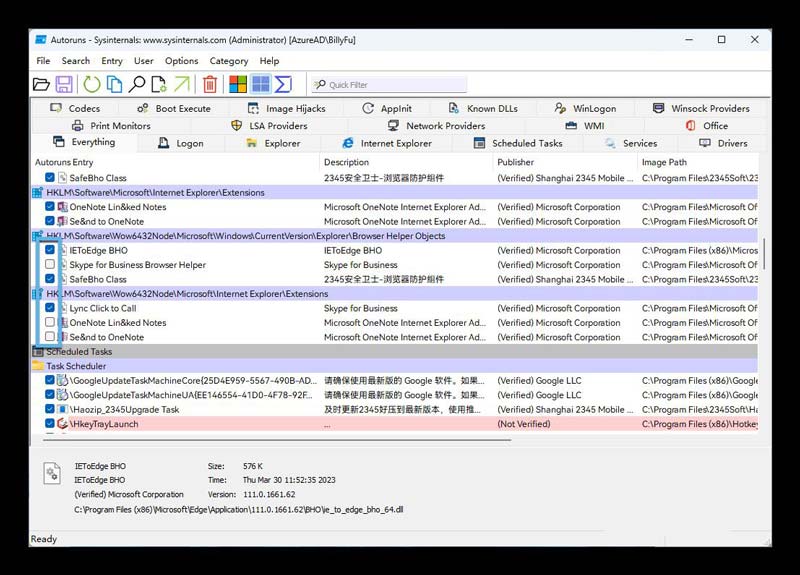The height and width of the screenshot is (575, 800).
Task: Switch to the Explorer tab
Action: click(x=273, y=143)
